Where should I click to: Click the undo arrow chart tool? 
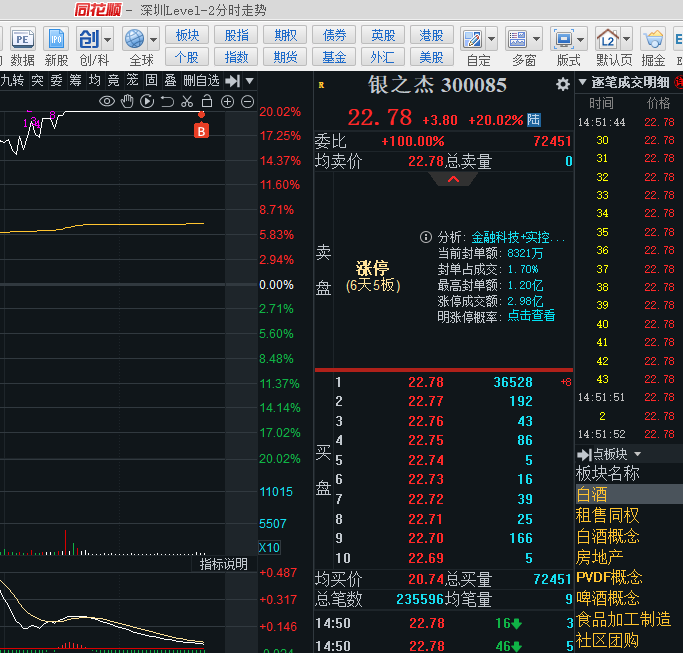(167, 102)
